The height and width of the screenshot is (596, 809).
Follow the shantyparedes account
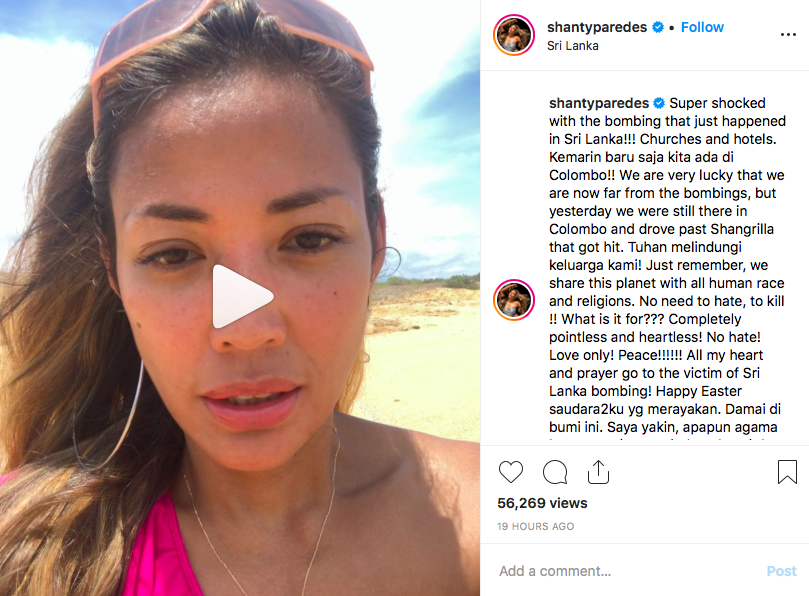click(x=702, y=27)
